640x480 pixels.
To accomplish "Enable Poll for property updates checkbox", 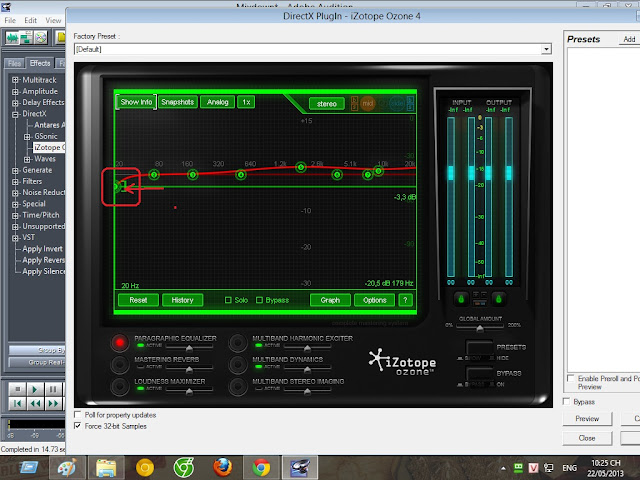I will click(x=78, y=415).
